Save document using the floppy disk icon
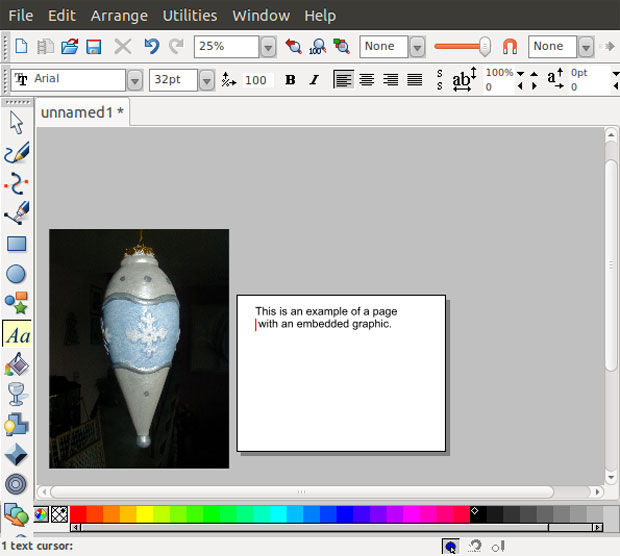The width and height of the screenshot is (620, 556). pyautogui.click(x=94, y=47)
